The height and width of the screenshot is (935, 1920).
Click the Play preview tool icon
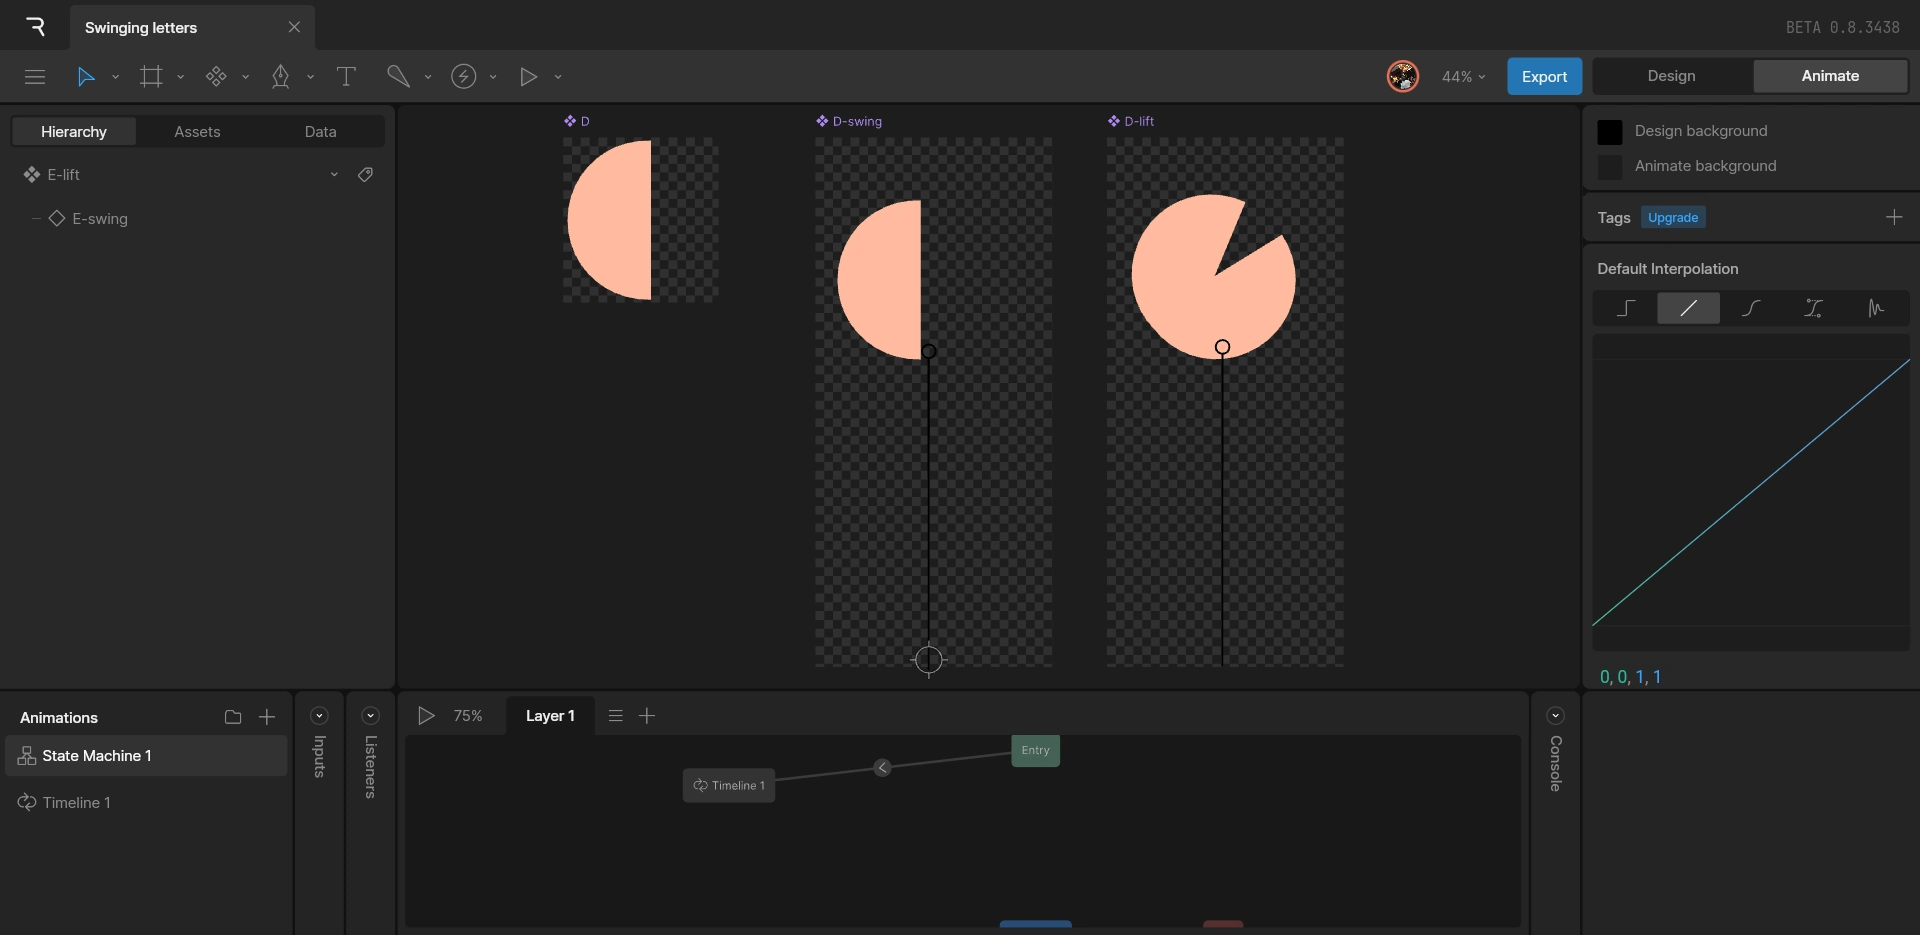click(528, 77)
